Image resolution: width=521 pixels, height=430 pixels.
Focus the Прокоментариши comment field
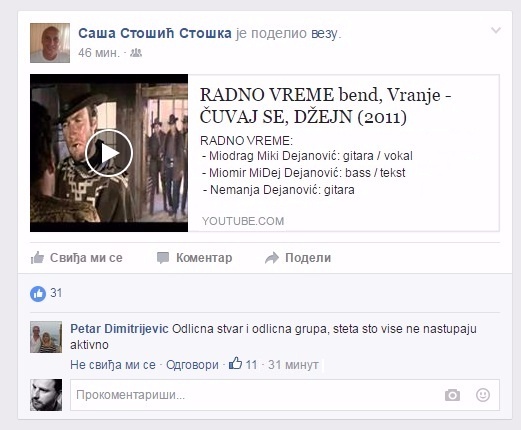(x=285, y=395)
